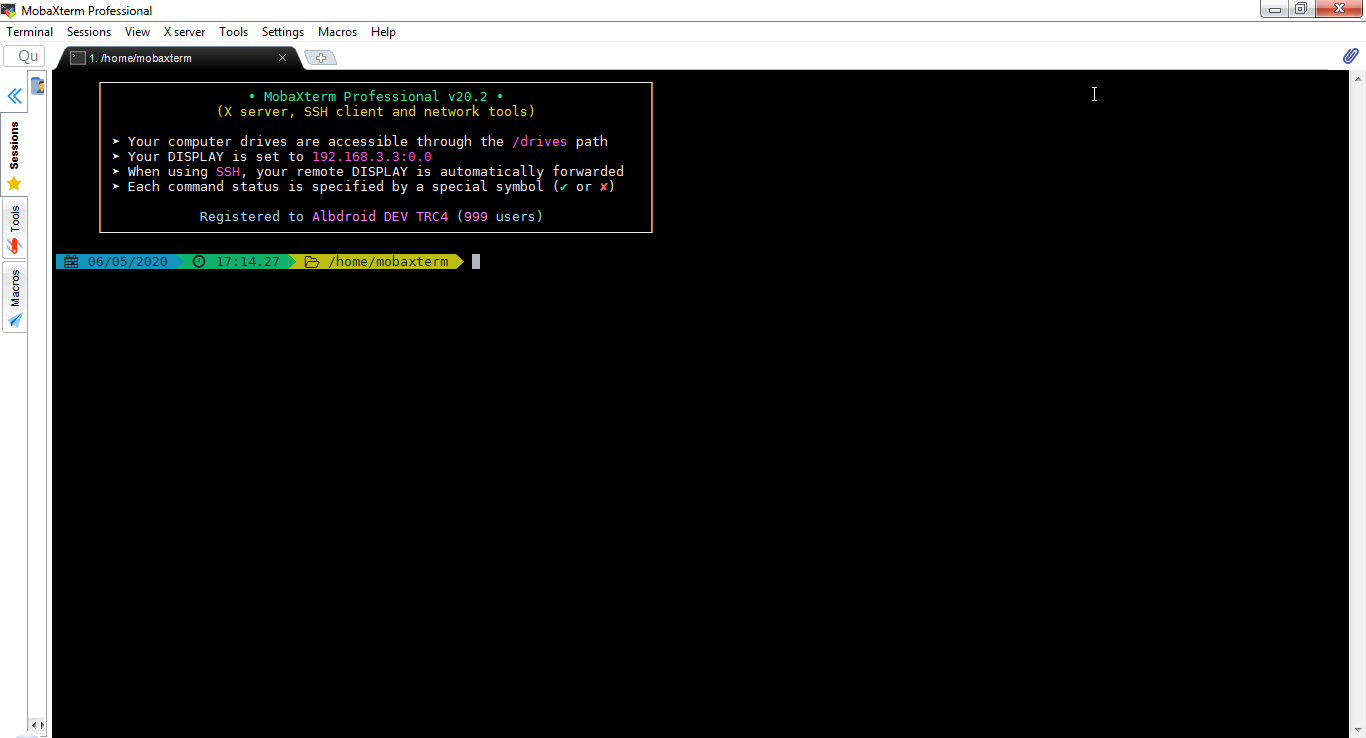The width and height of the screenshot is (1366, 738).
Task: Click 'Albdroid DEV TRC4' registration text
Action: click(x=380, y=217)
